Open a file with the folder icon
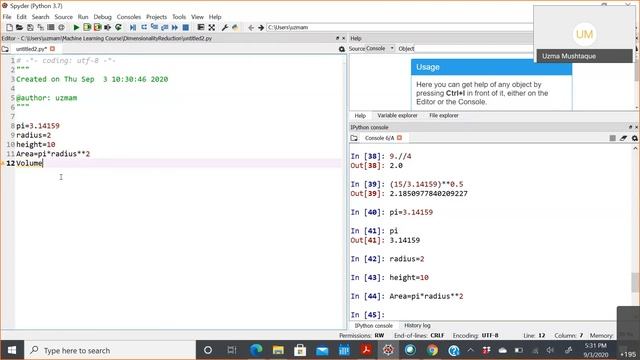This screenshot has height=360, width=640. click(x=19, y=27)
